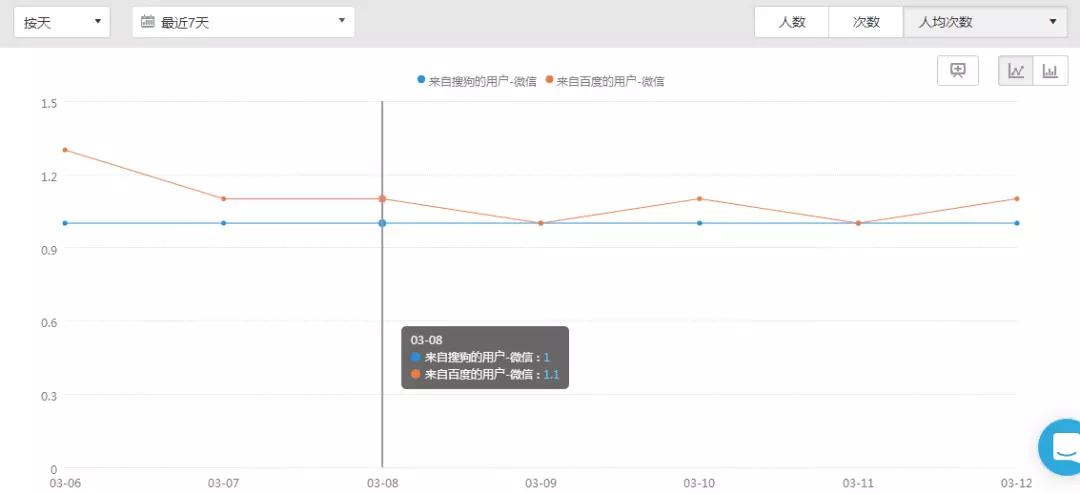This screenshot has height=494, width=1080.
Task: Click the blue data point at 03-10
Action: point(699,223)
